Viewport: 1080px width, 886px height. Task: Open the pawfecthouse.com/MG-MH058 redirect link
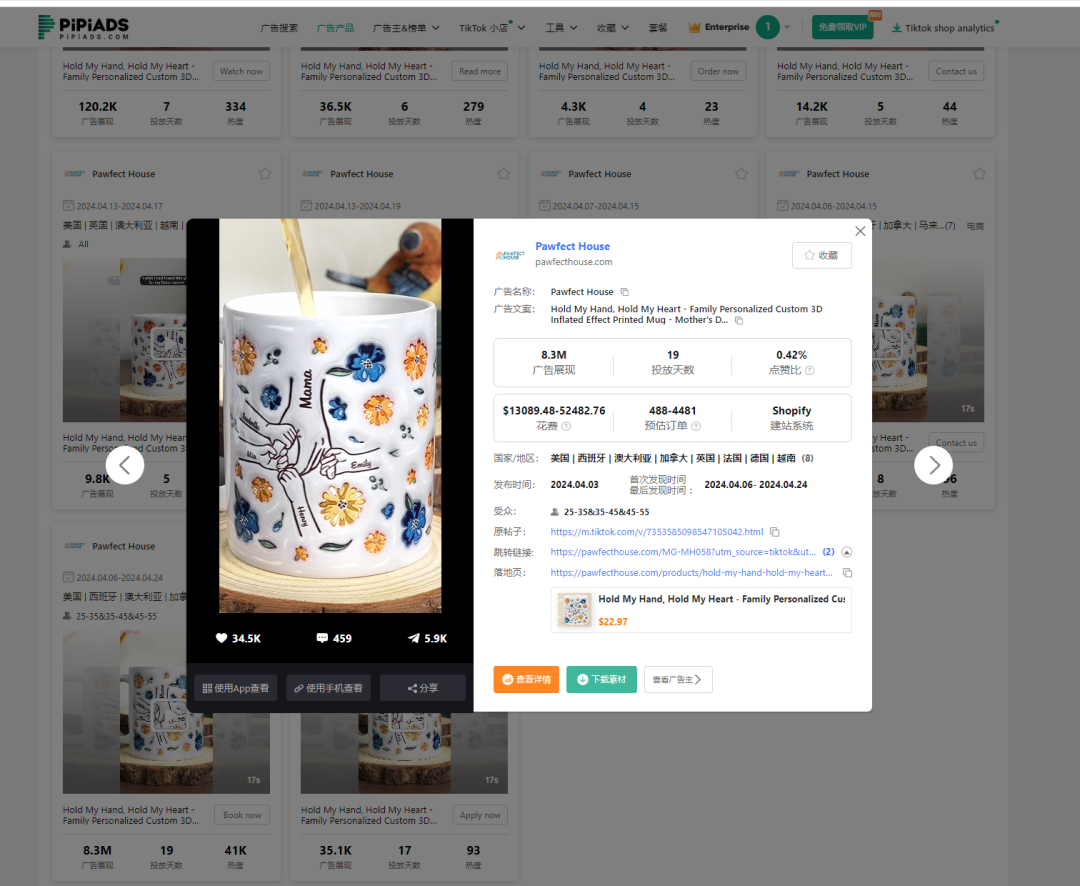coord(683,552)
